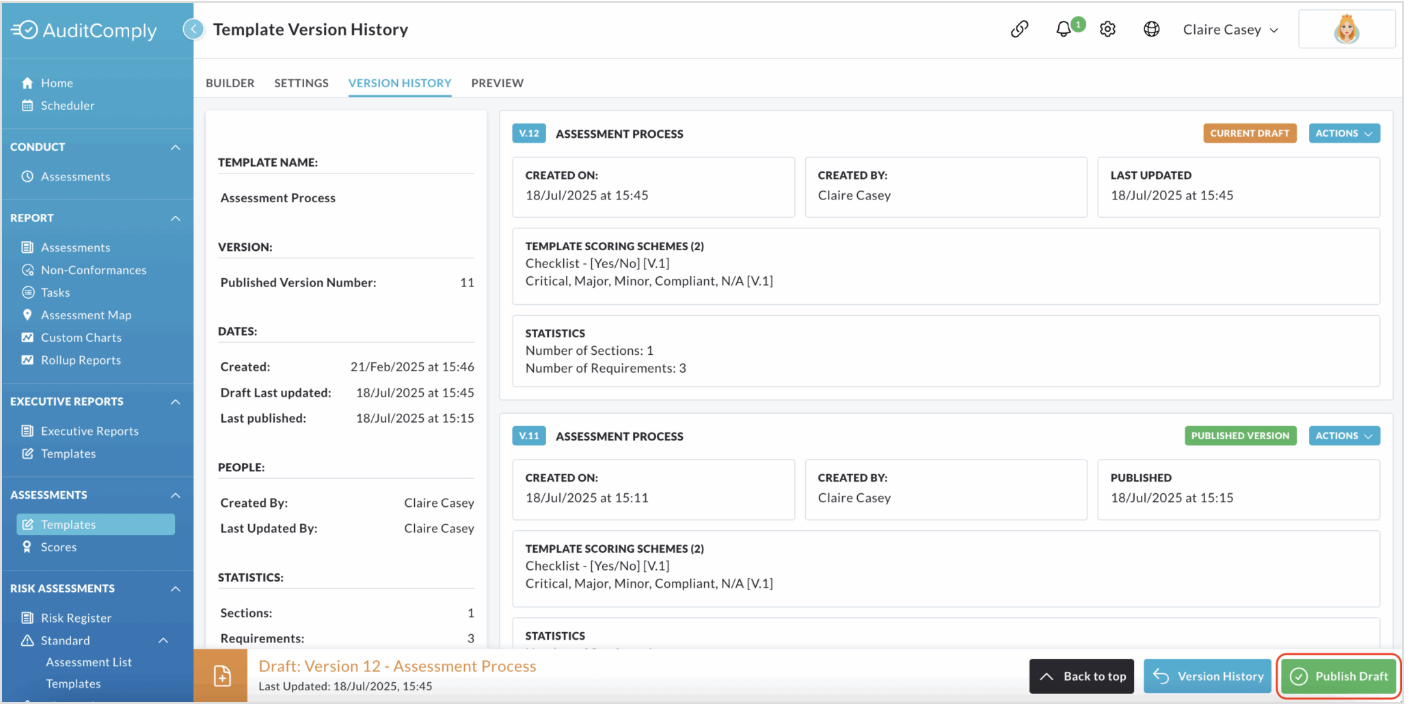Switch to the PREVIEW tab
The width and height of the screenshot is (1410, 706).
pos(497,83)
